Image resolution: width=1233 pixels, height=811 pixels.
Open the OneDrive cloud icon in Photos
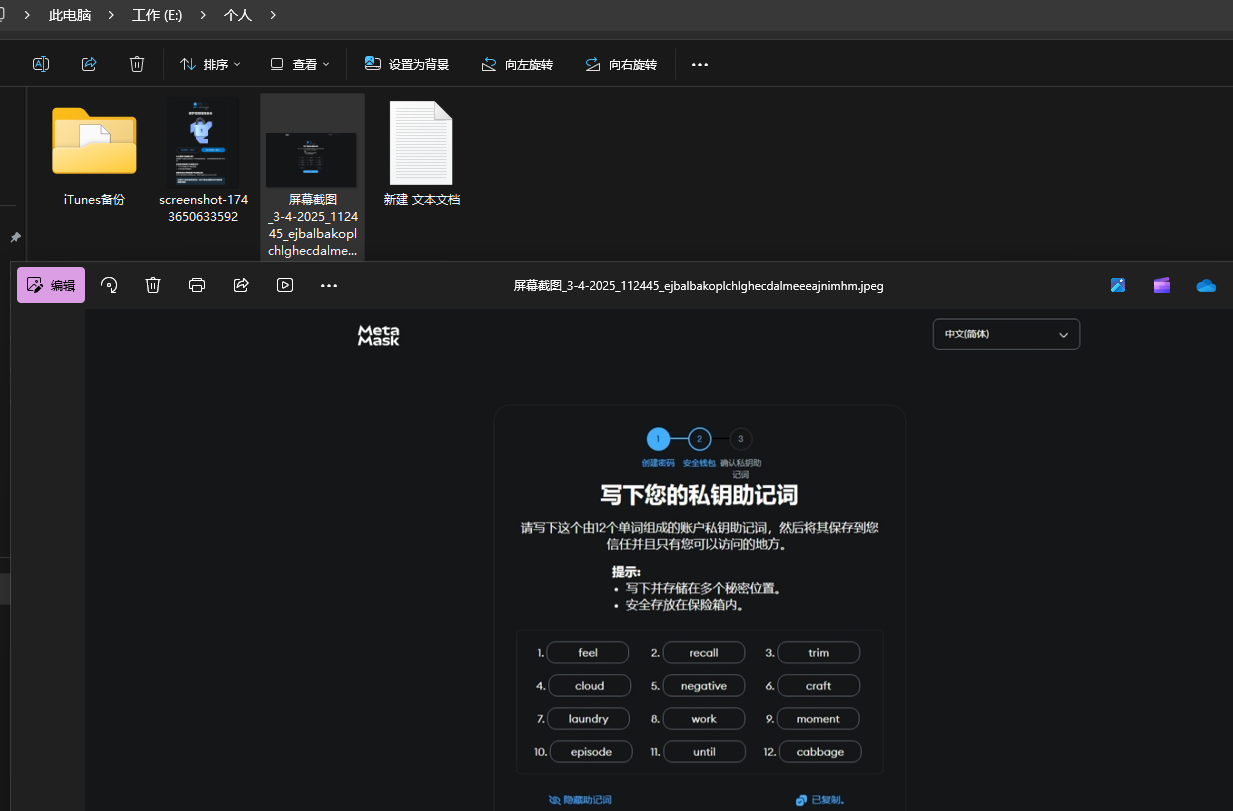point(1206,285)
